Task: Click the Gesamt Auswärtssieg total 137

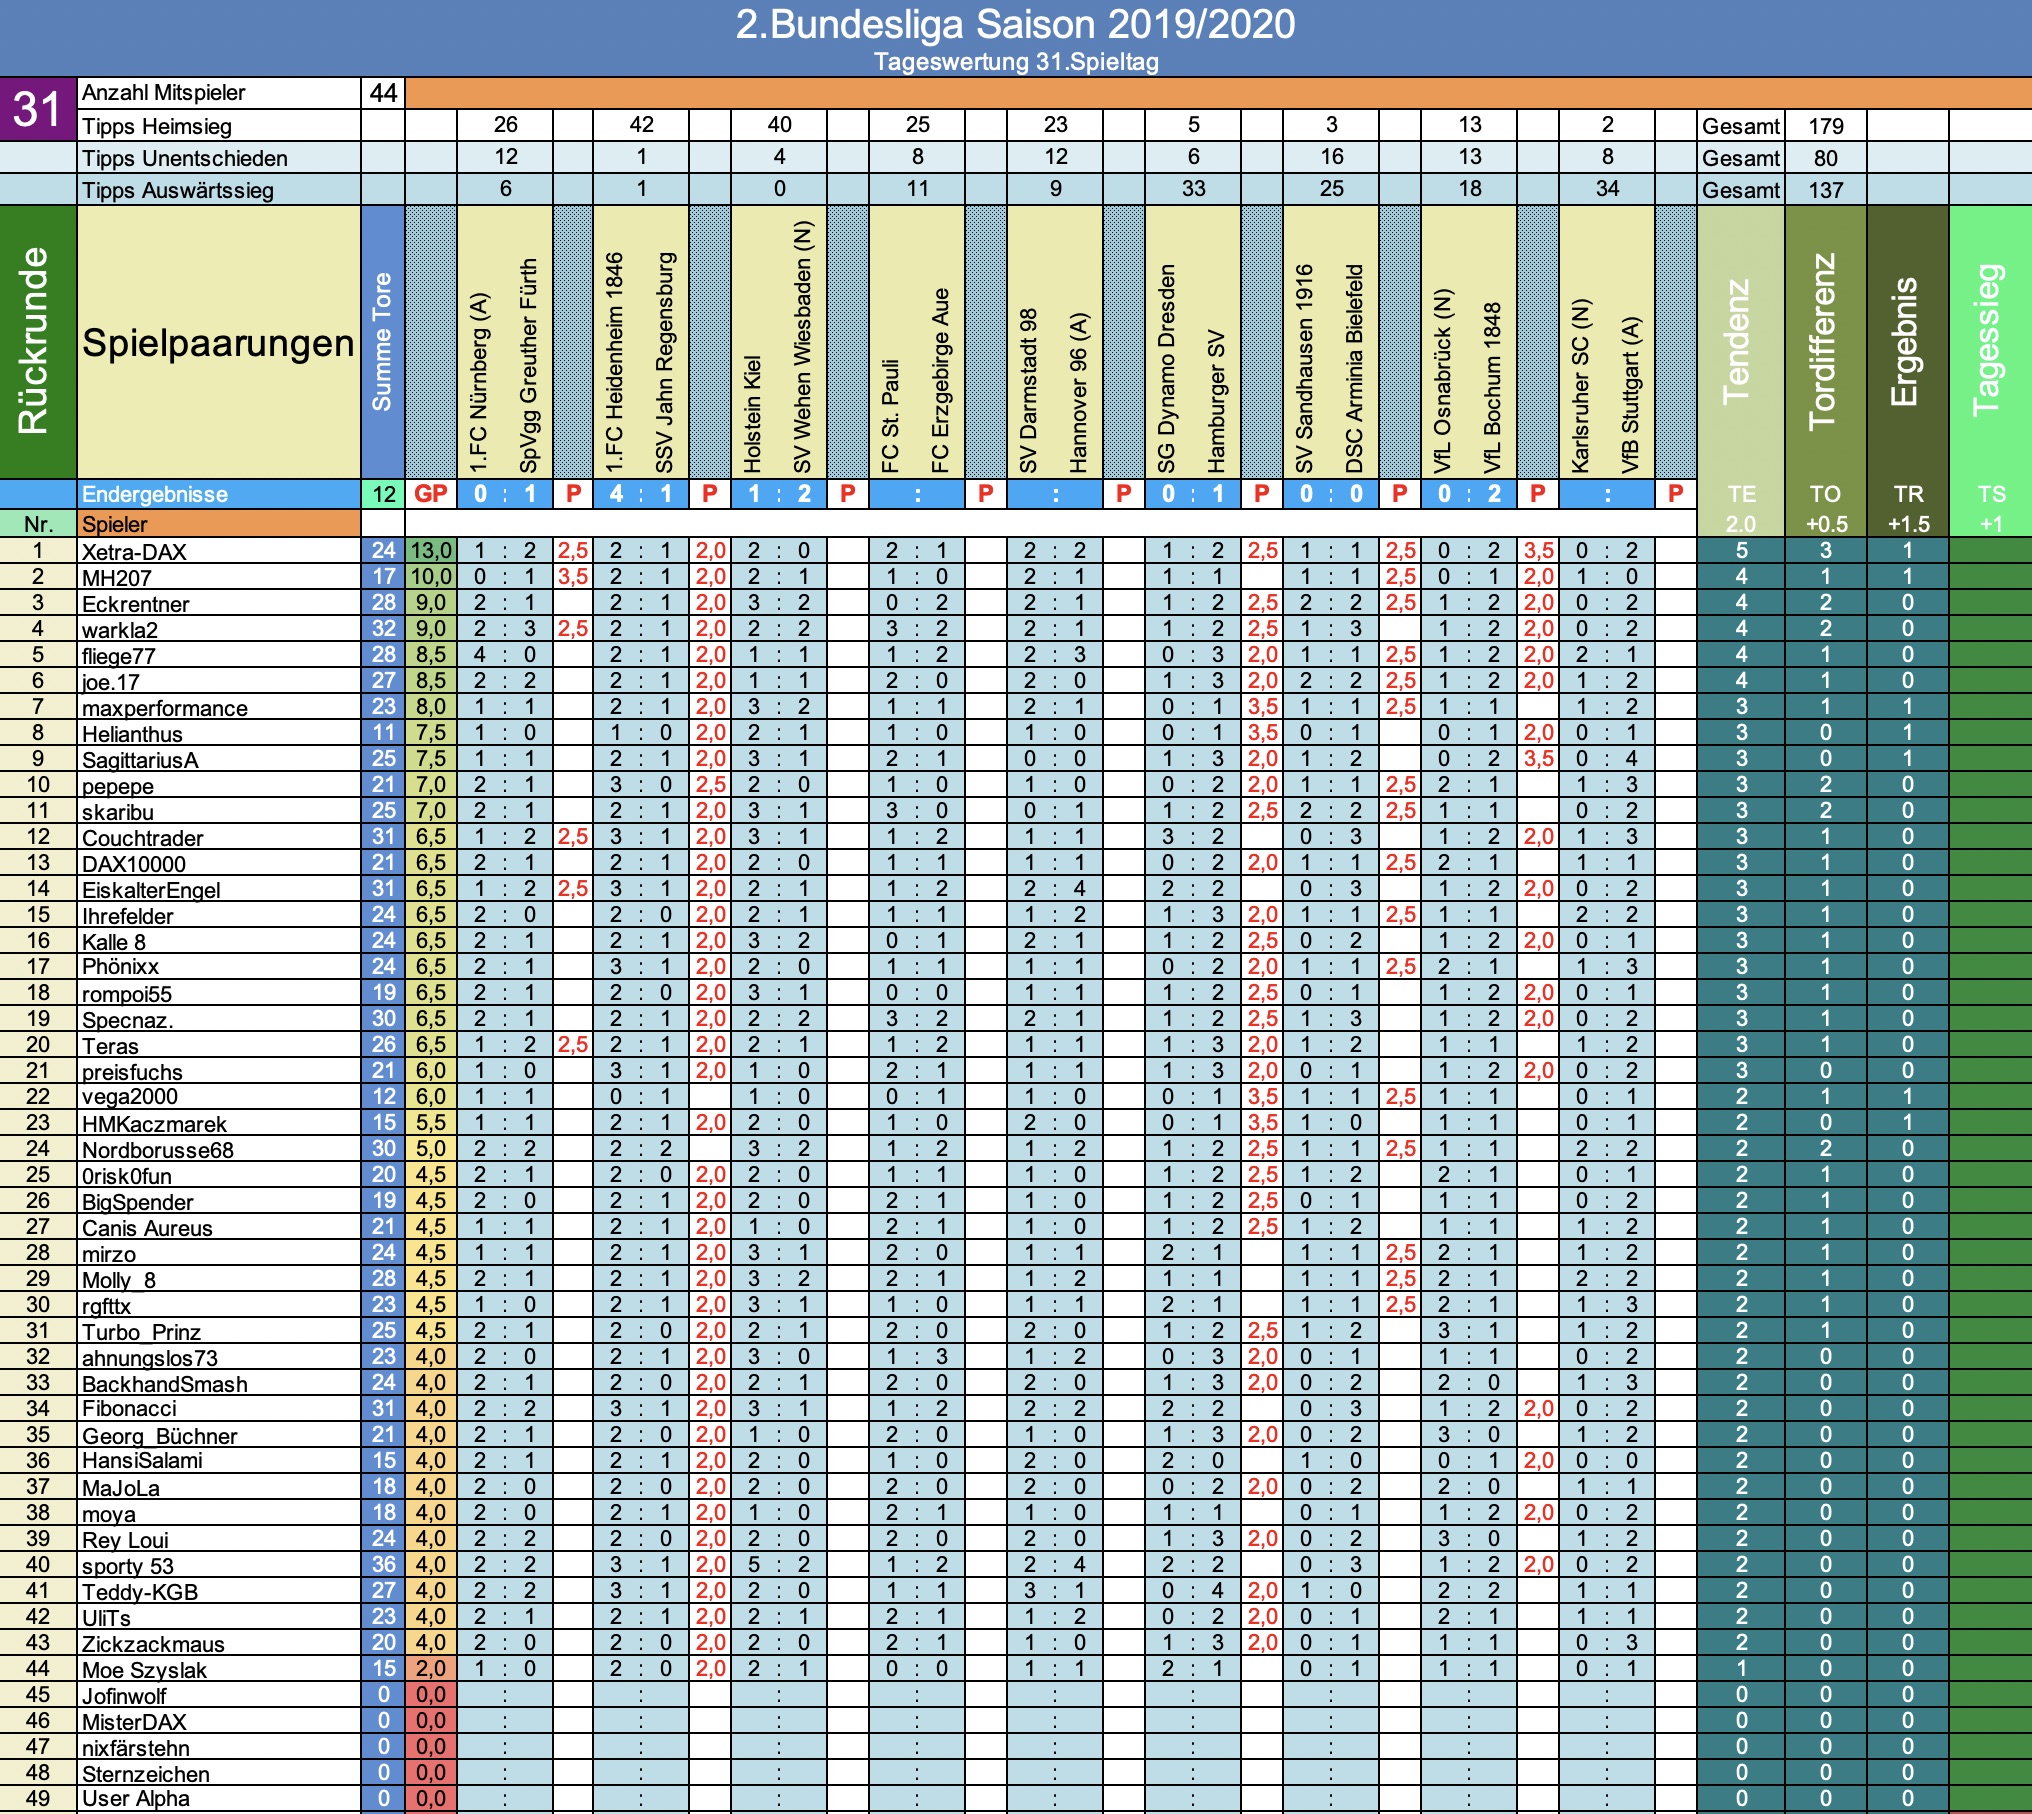Action: (x=1825, y=189)
